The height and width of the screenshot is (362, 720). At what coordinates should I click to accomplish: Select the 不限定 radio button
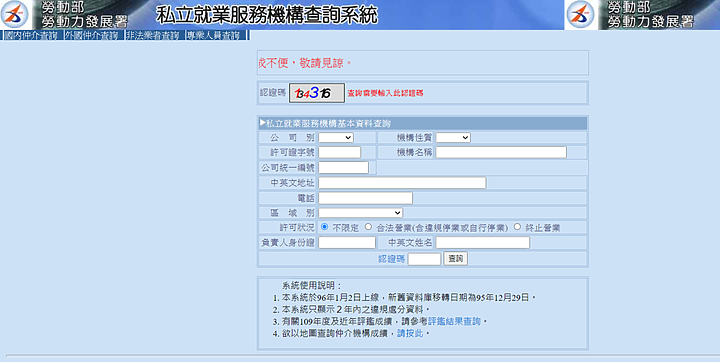325,226
